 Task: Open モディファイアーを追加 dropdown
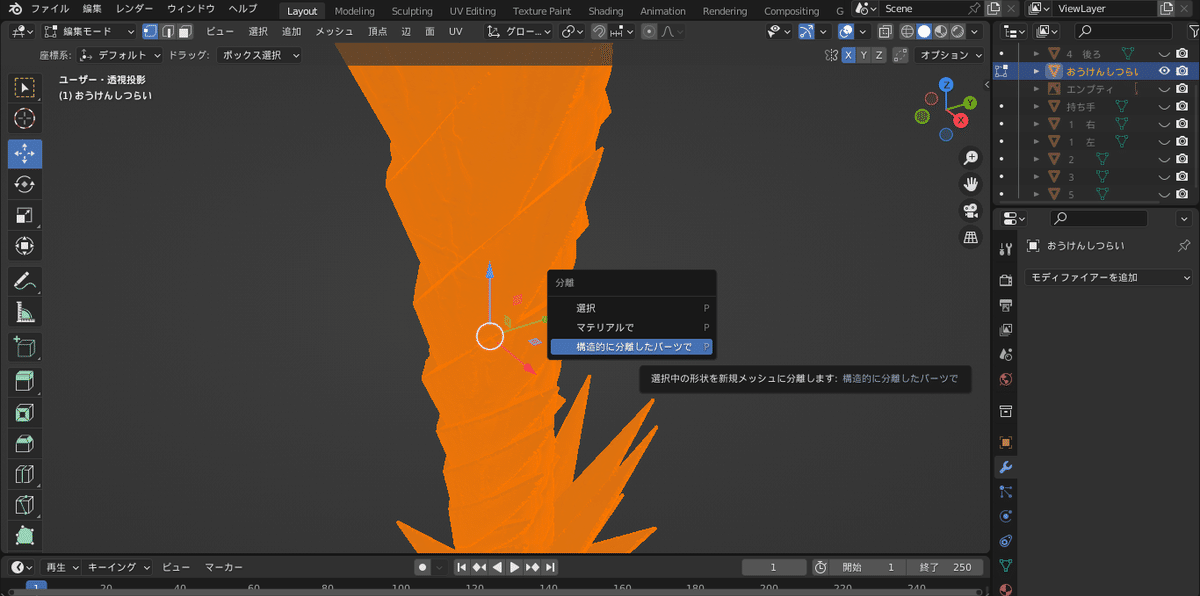pyautogui.click(x=1109, y=277)
